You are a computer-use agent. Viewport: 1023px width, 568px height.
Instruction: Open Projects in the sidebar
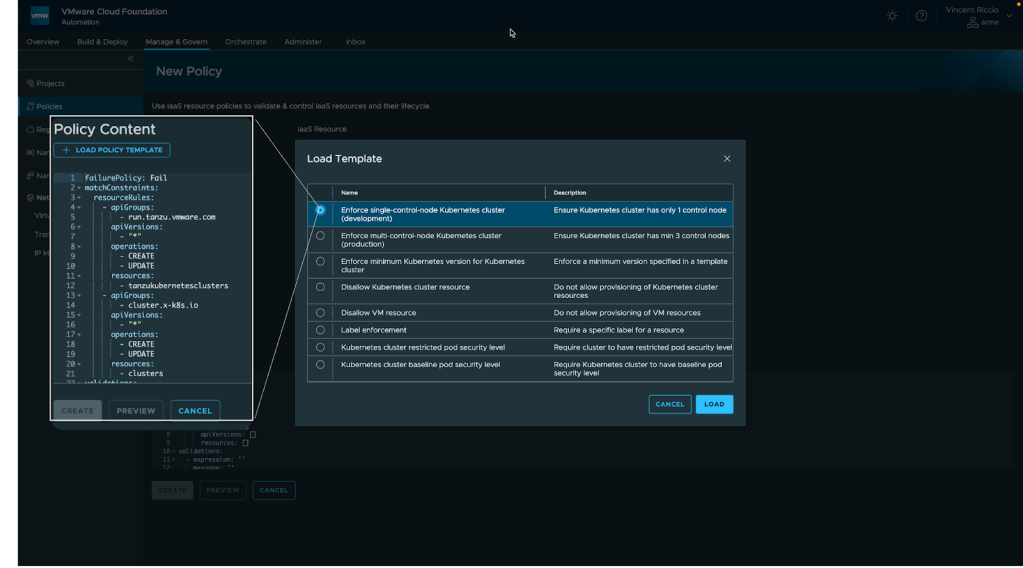pos(50,83)
